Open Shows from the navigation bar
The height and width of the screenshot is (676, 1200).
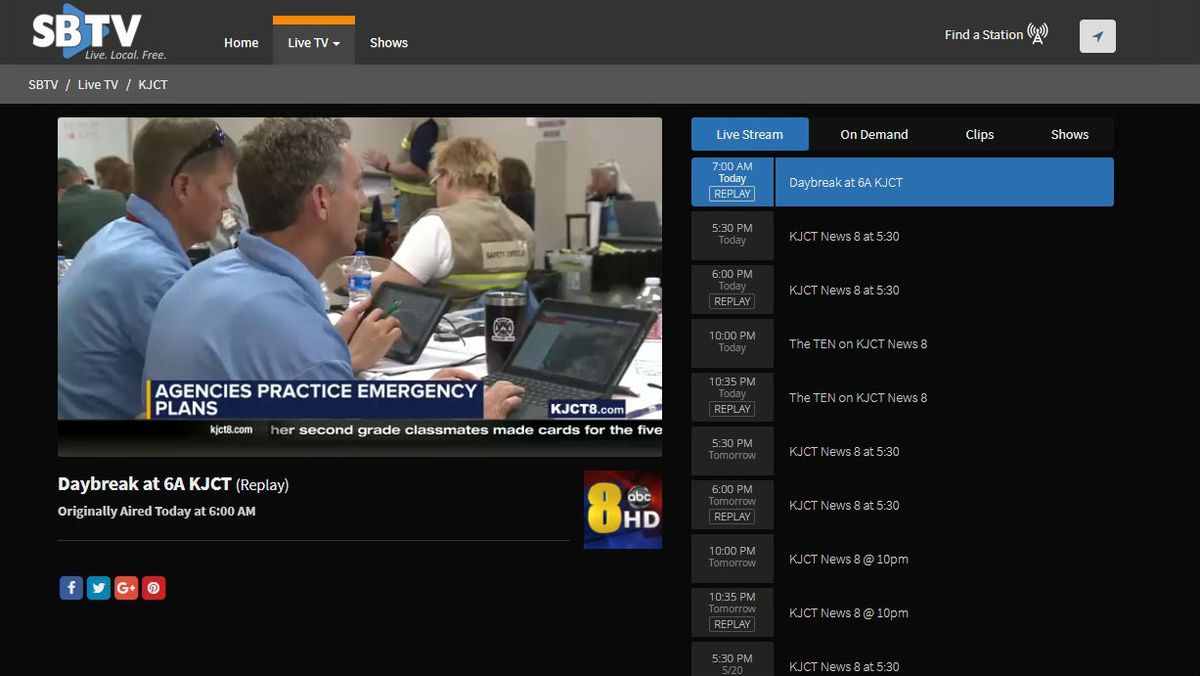[x=389, y=42]
